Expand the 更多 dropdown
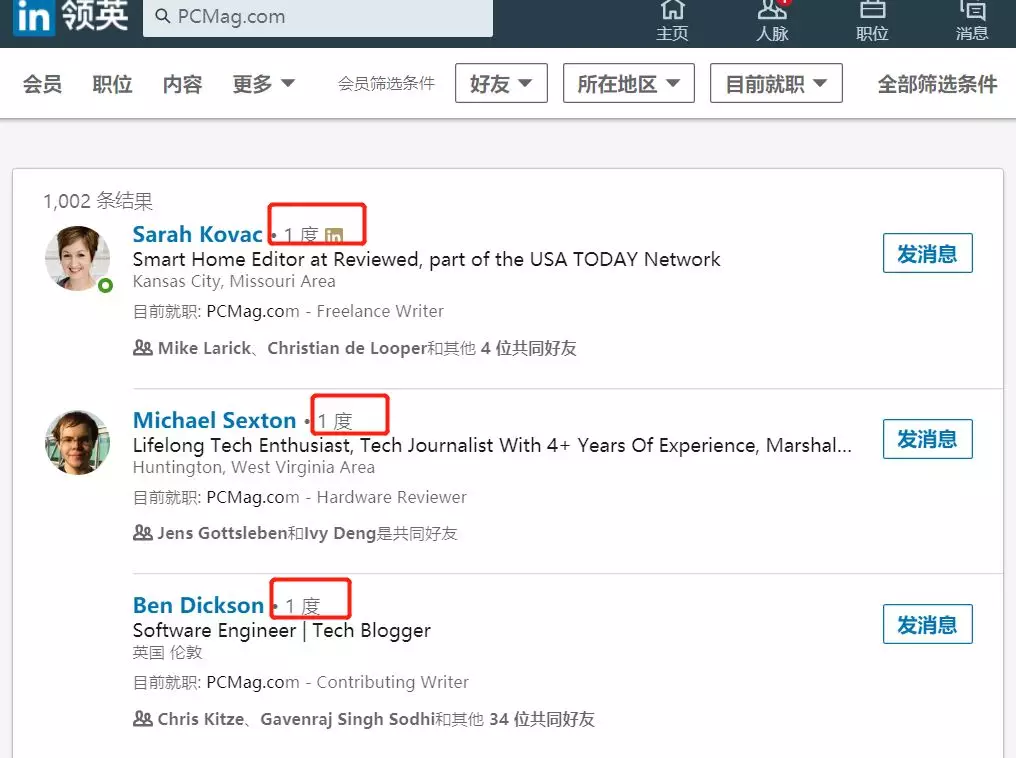This screenshot has height=758, width=1016. pyautogui.click(x=264, y=84)
